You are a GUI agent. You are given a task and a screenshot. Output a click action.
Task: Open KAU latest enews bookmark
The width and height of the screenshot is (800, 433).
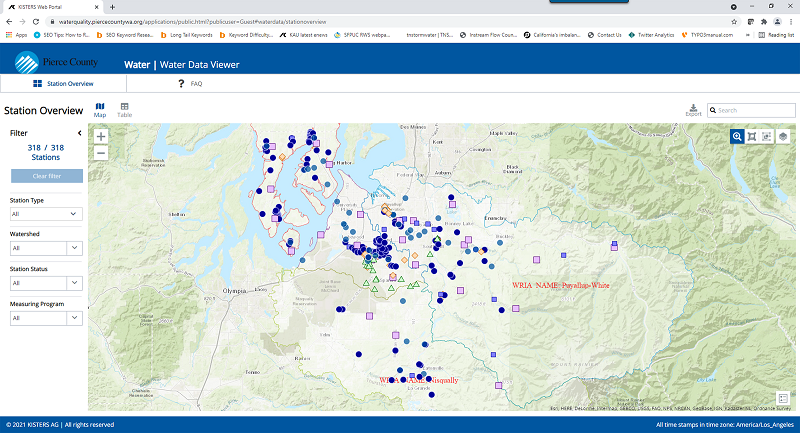304,35
